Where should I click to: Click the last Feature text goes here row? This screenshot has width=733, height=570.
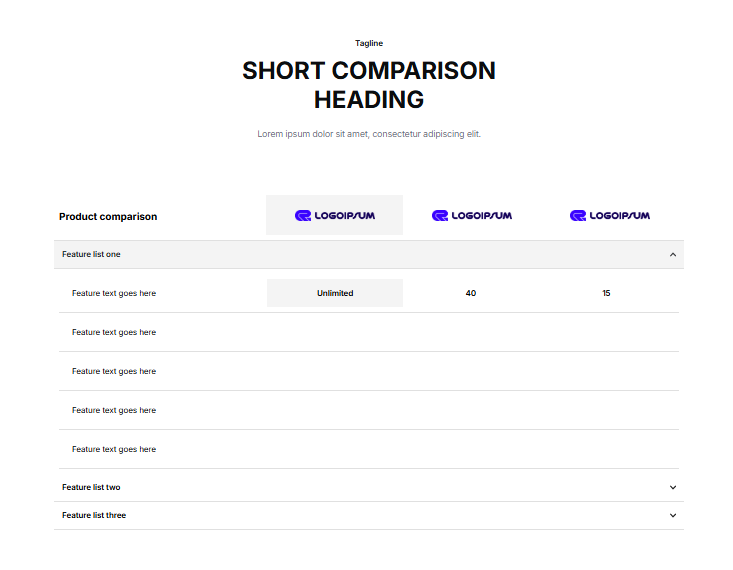click(114, 449)
